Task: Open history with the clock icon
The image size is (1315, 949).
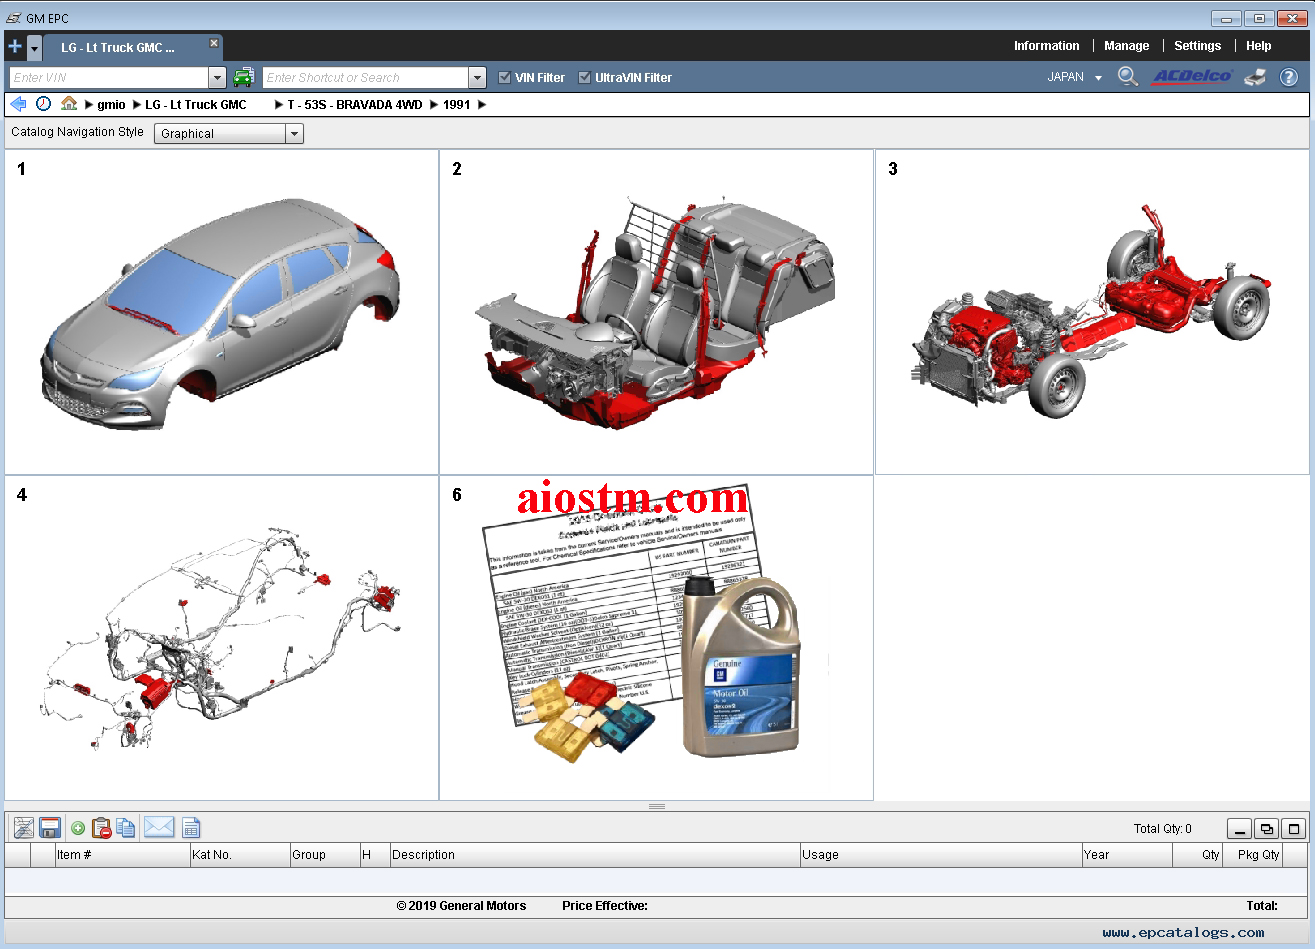Action: pyautogui.click(x=43, y=104)
